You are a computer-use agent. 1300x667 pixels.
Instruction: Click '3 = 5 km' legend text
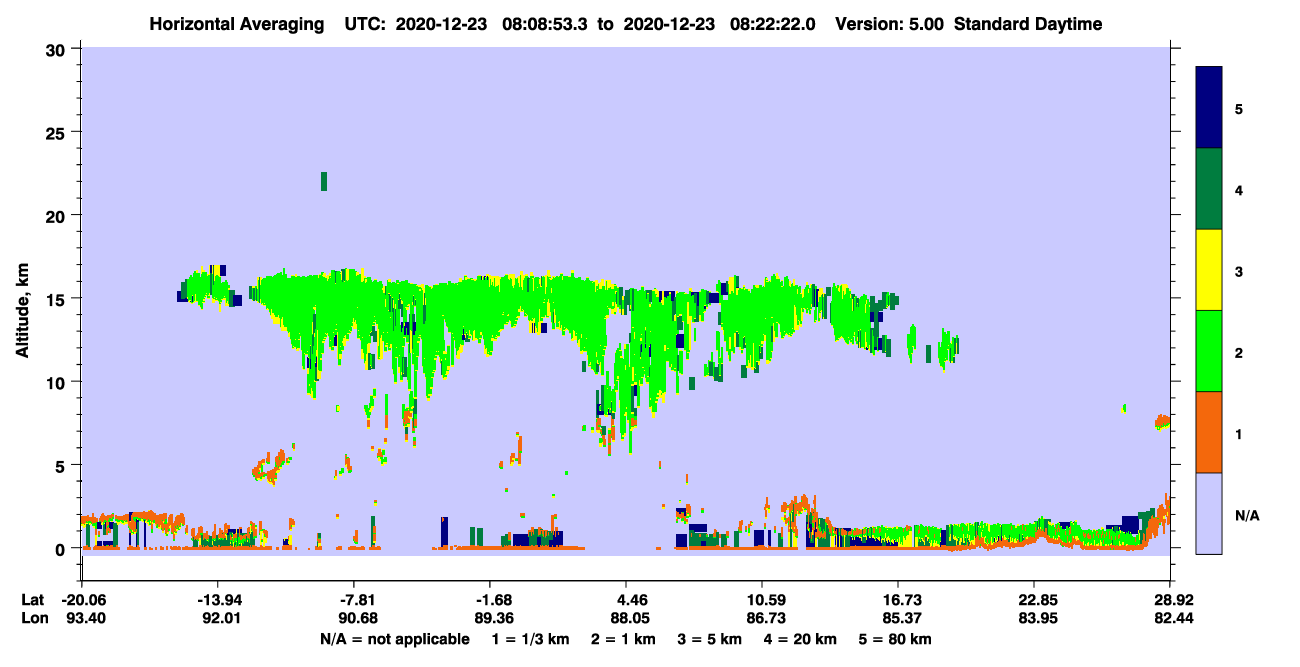708,639
